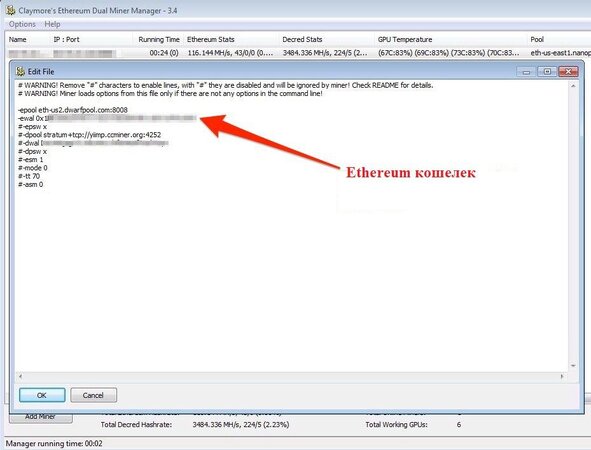Sort by Running Time column header
This screenshot has height=450, width=591.
[159, 40]
